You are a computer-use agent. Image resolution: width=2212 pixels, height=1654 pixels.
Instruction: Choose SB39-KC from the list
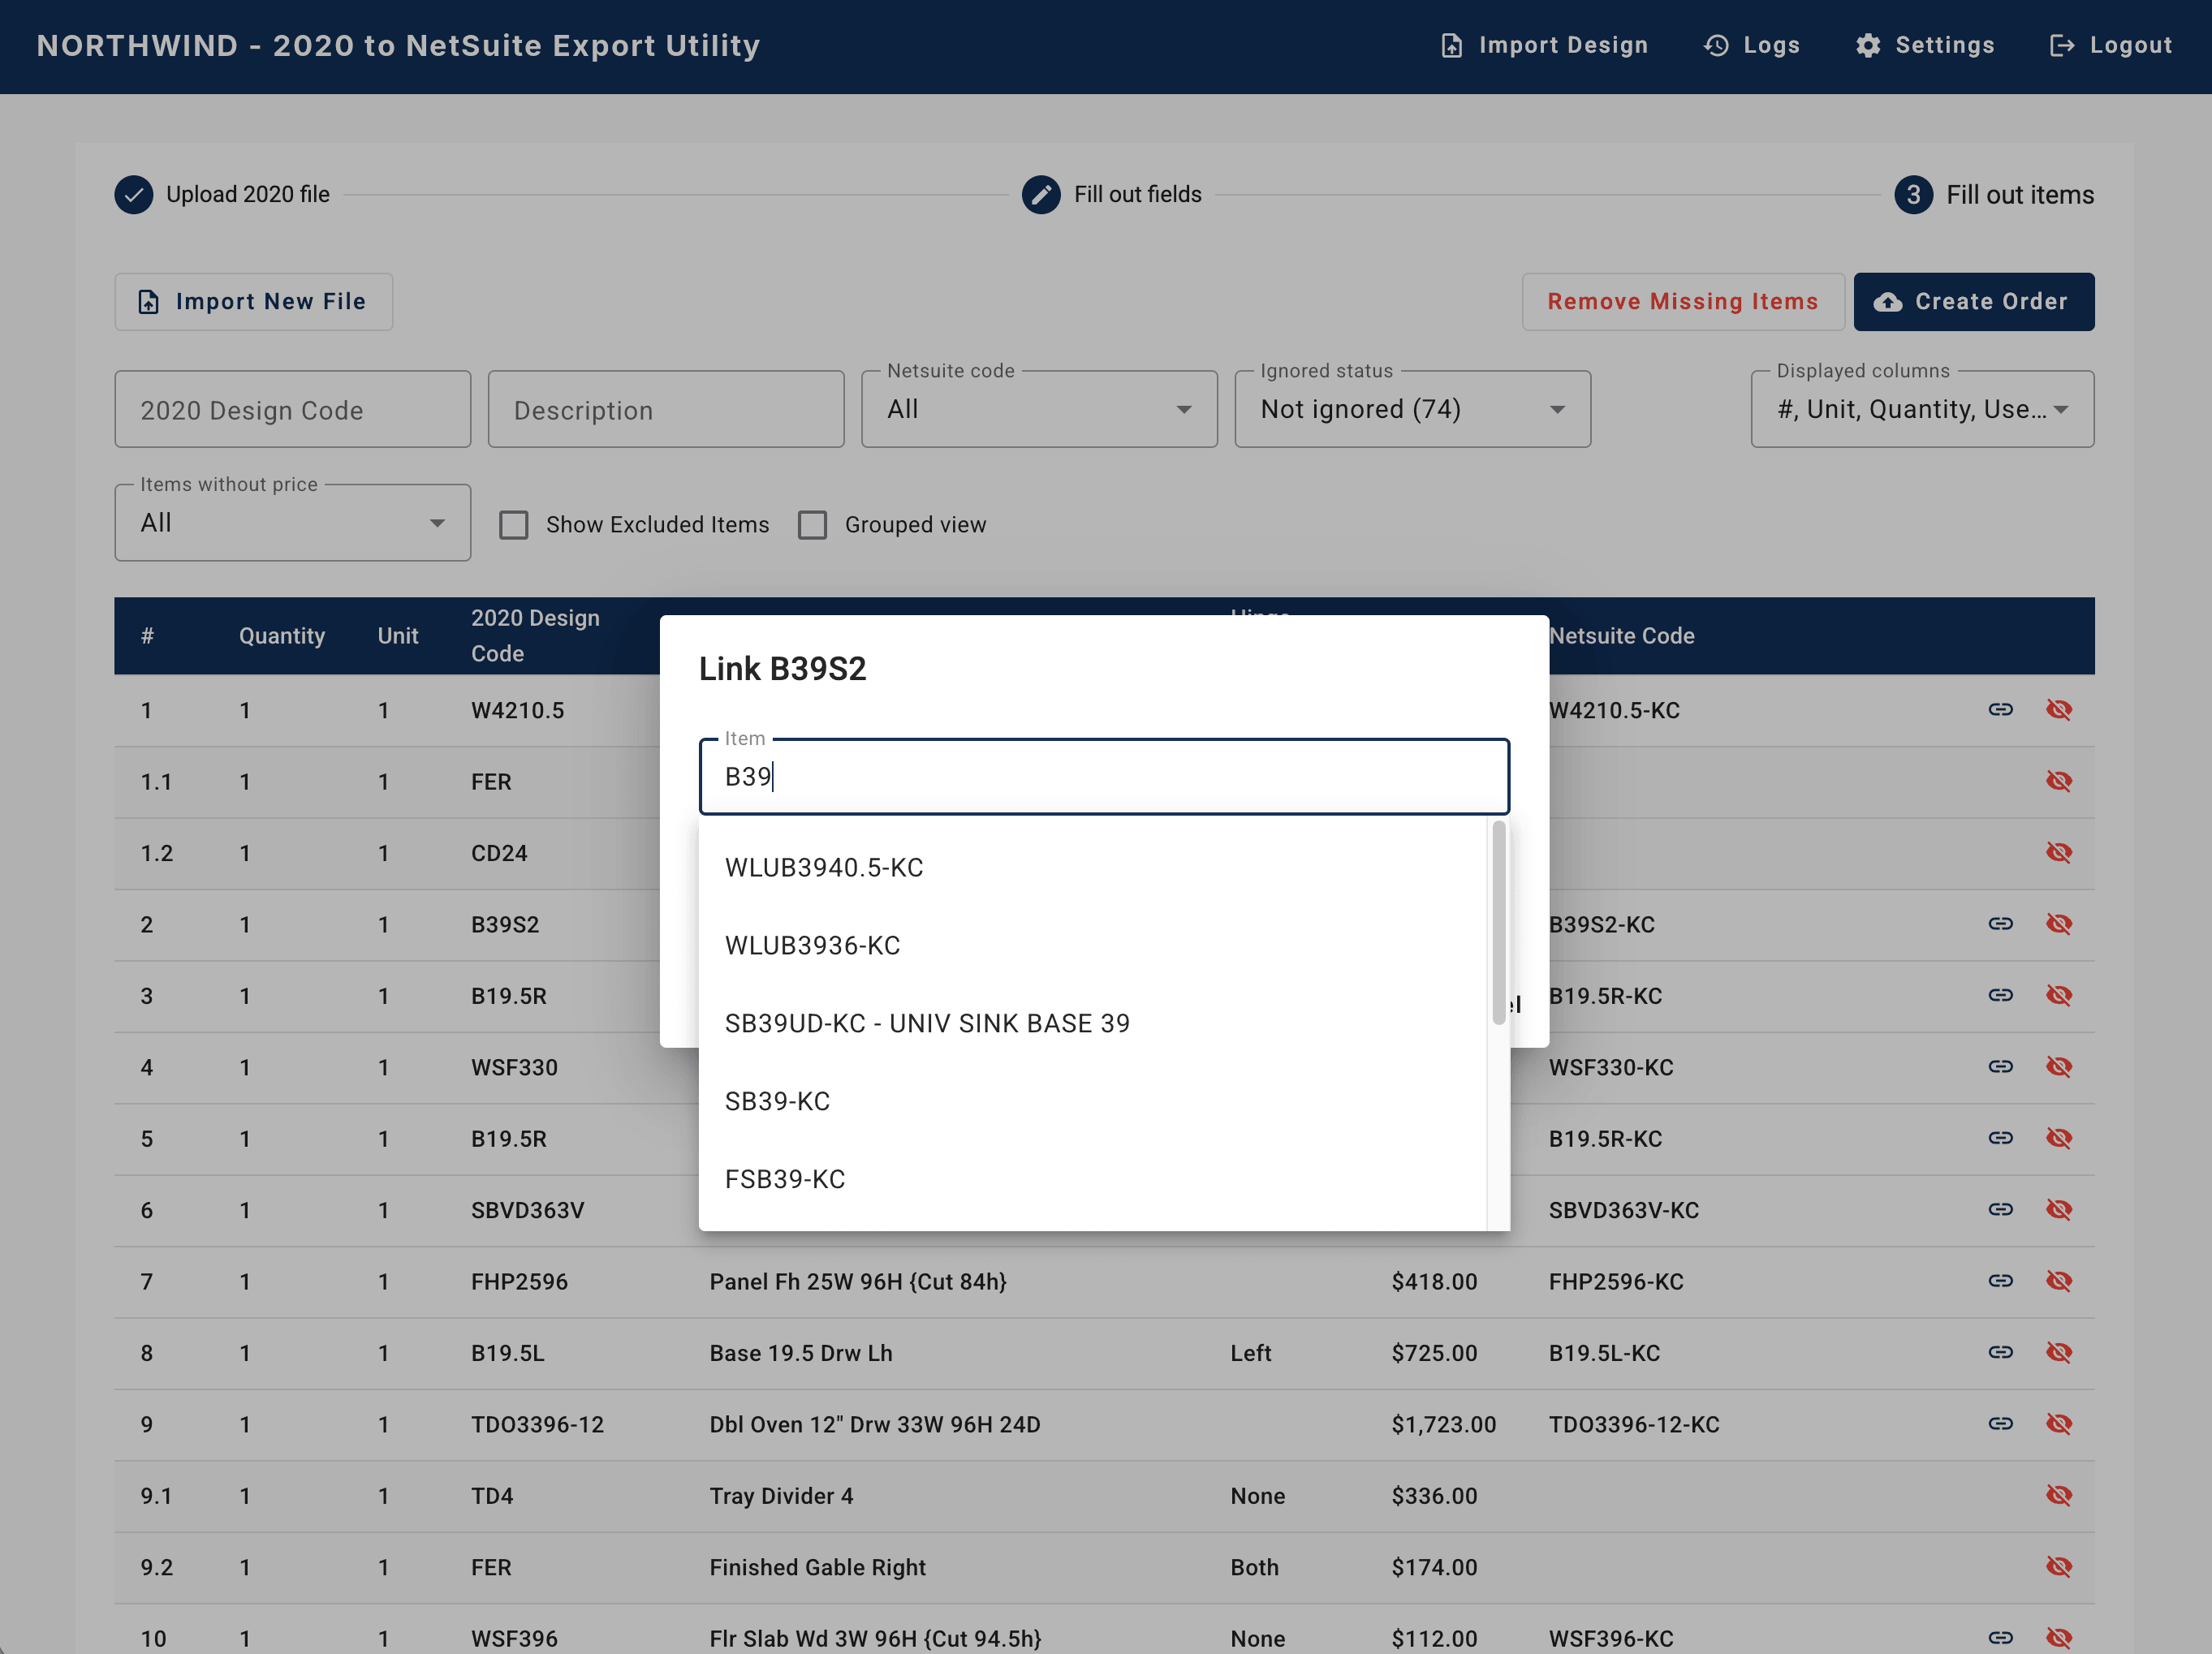[1092, 1101]
